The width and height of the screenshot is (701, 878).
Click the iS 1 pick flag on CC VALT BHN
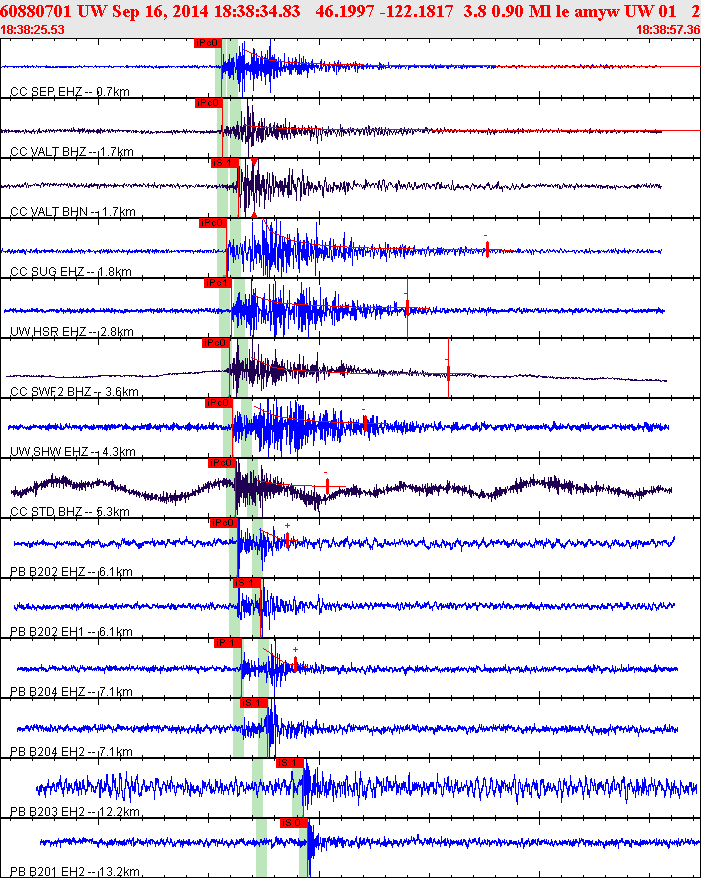pos(225,163)
